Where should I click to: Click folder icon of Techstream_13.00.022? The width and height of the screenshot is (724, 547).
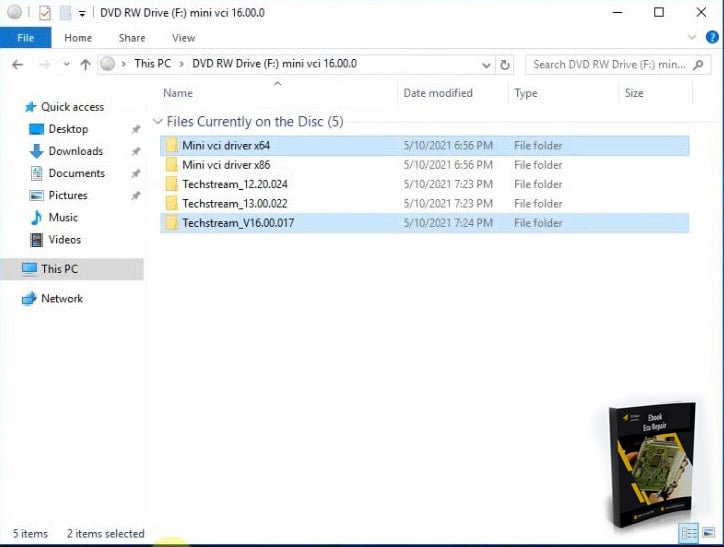[x=171, y=204]
